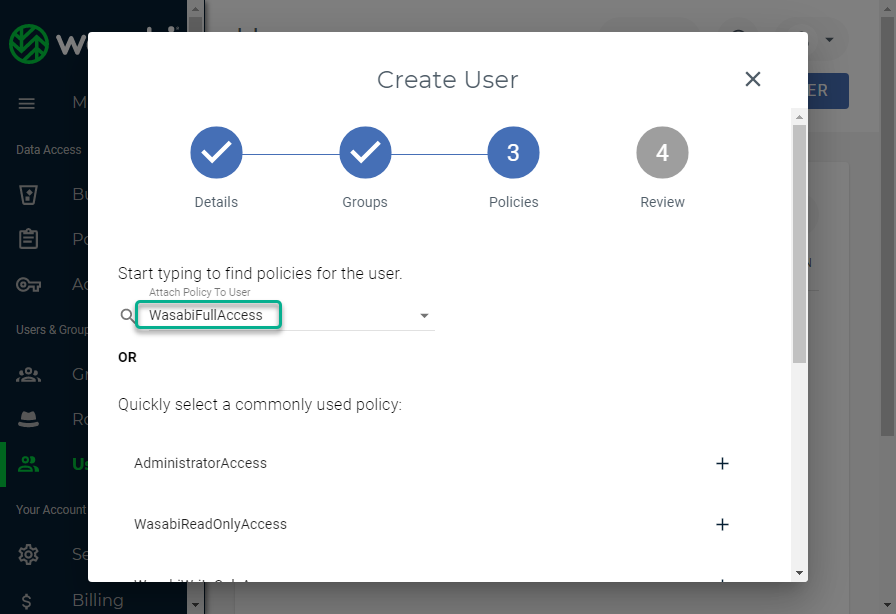Click the policy search magnifier icon
The height and width of the screenshot is (614, 896).
(x=127, y=315)
